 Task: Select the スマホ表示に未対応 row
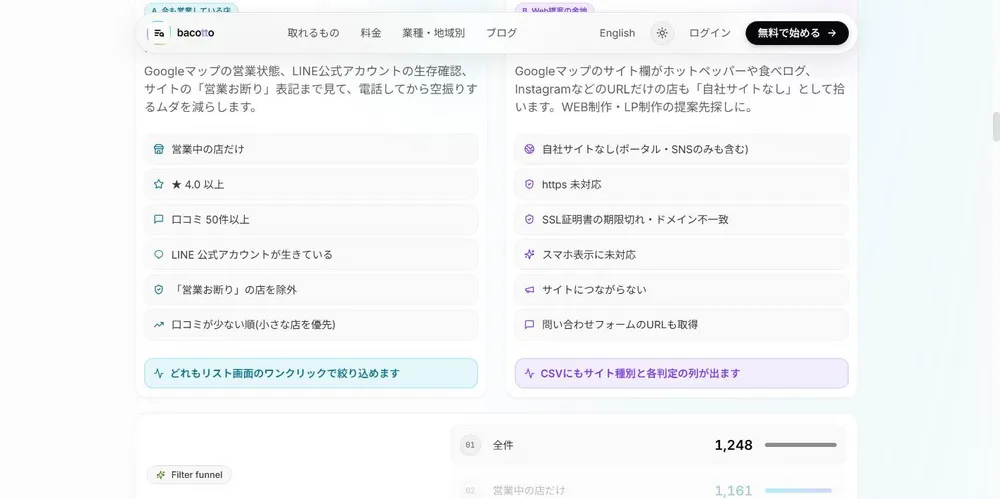coord(682,255)
